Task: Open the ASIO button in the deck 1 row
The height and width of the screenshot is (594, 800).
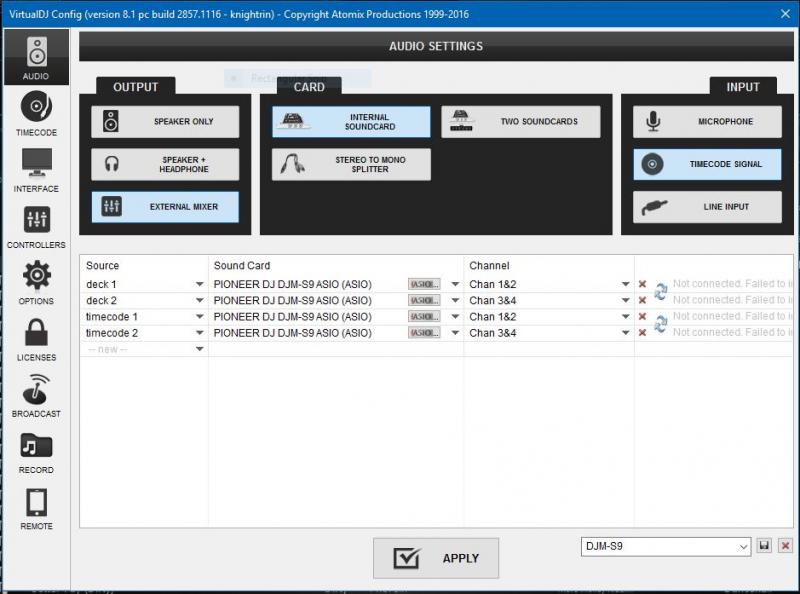Action: click(x=424, y=284)
